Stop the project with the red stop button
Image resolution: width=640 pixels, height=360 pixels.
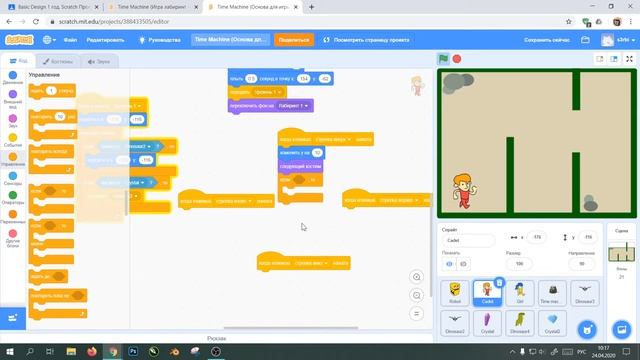coord(457,59)
